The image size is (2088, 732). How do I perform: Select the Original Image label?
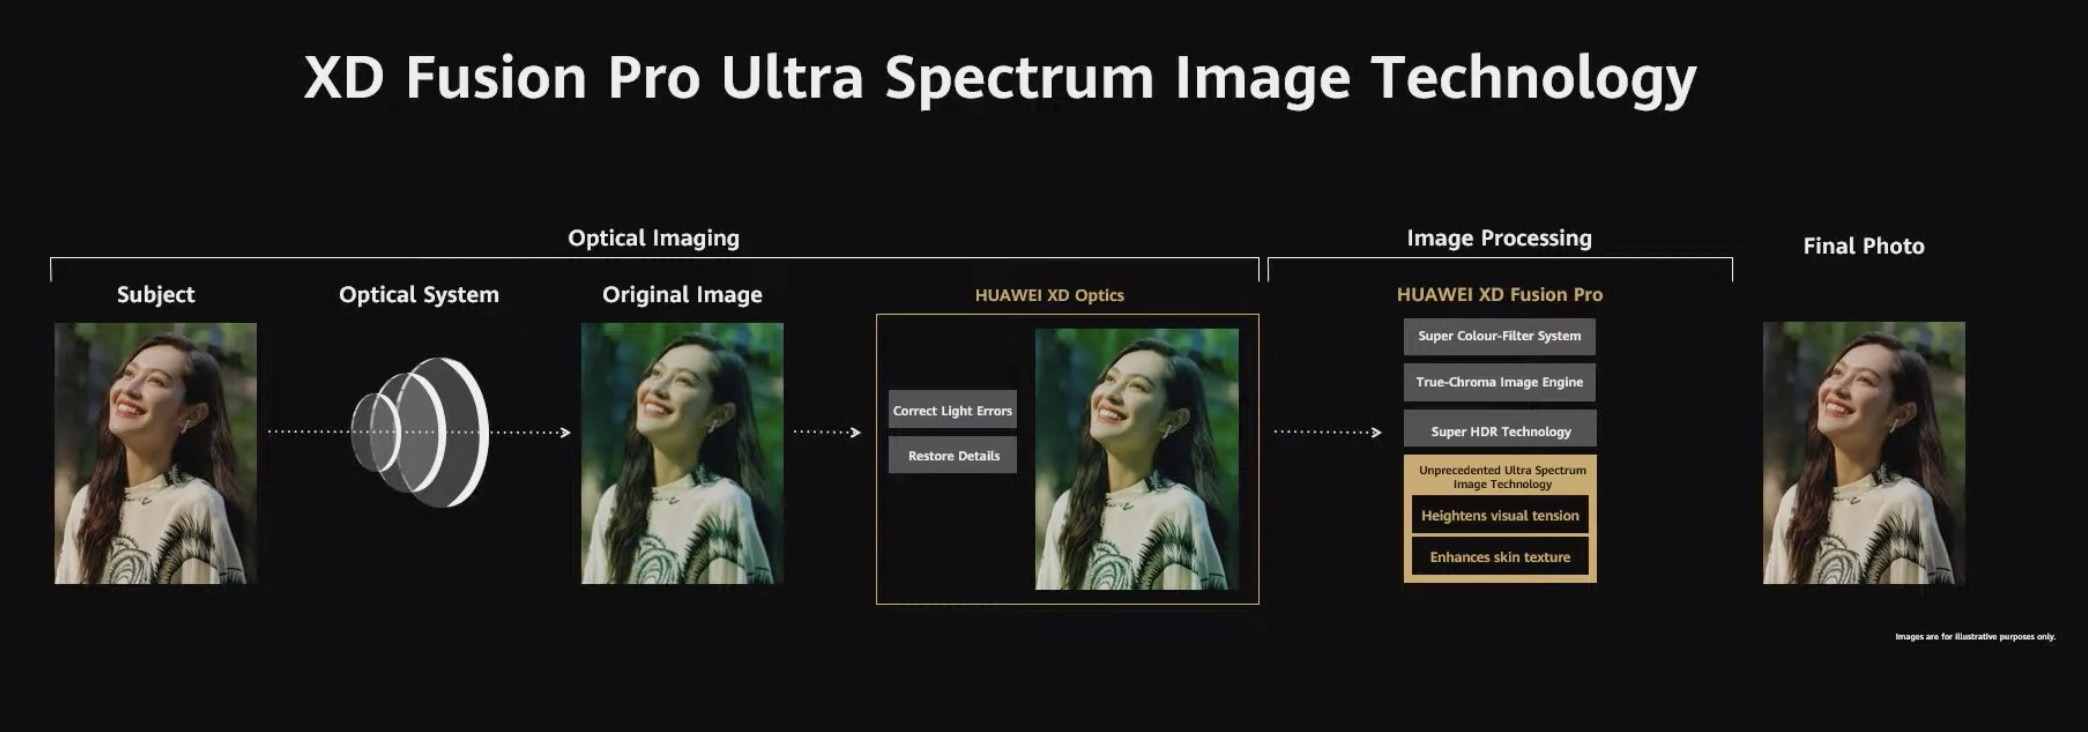pyautogui.click(x=682, y=294)
